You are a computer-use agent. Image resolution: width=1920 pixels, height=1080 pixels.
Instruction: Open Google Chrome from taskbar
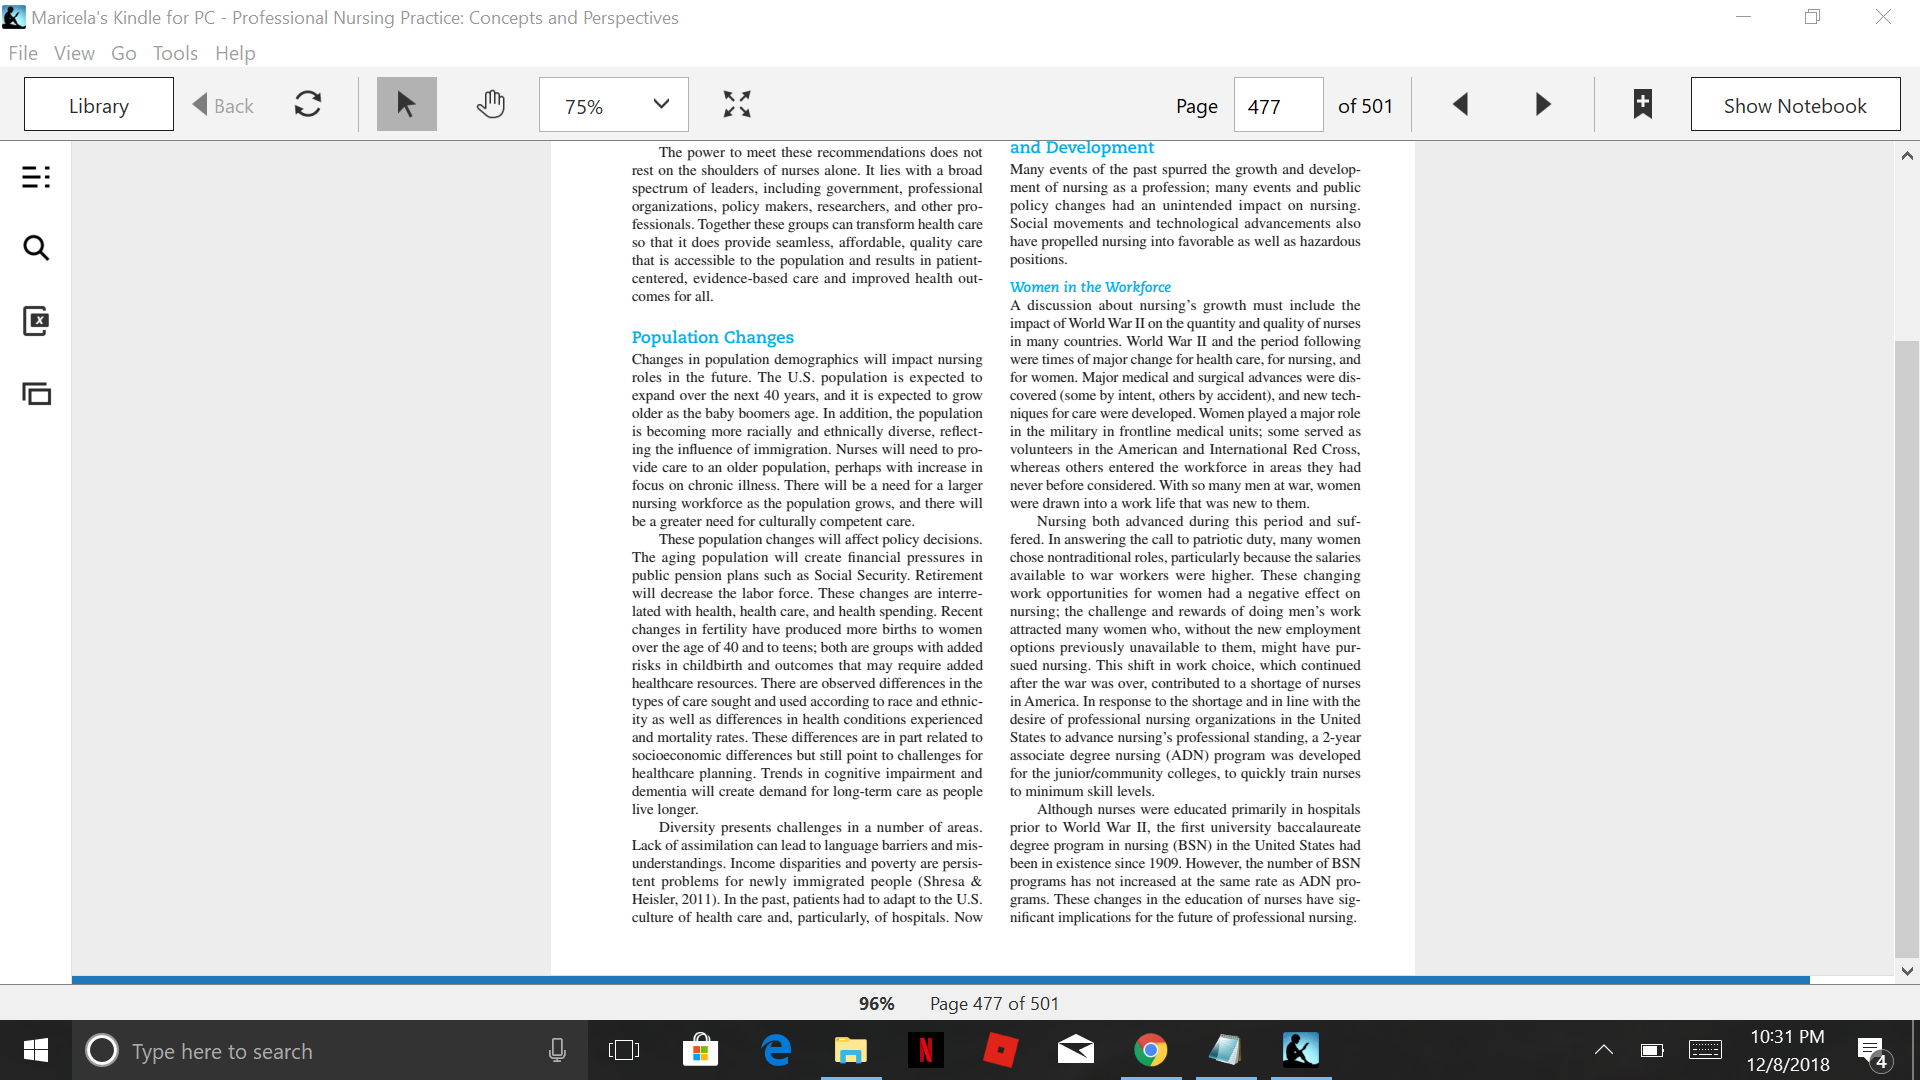(1151, 1050)
